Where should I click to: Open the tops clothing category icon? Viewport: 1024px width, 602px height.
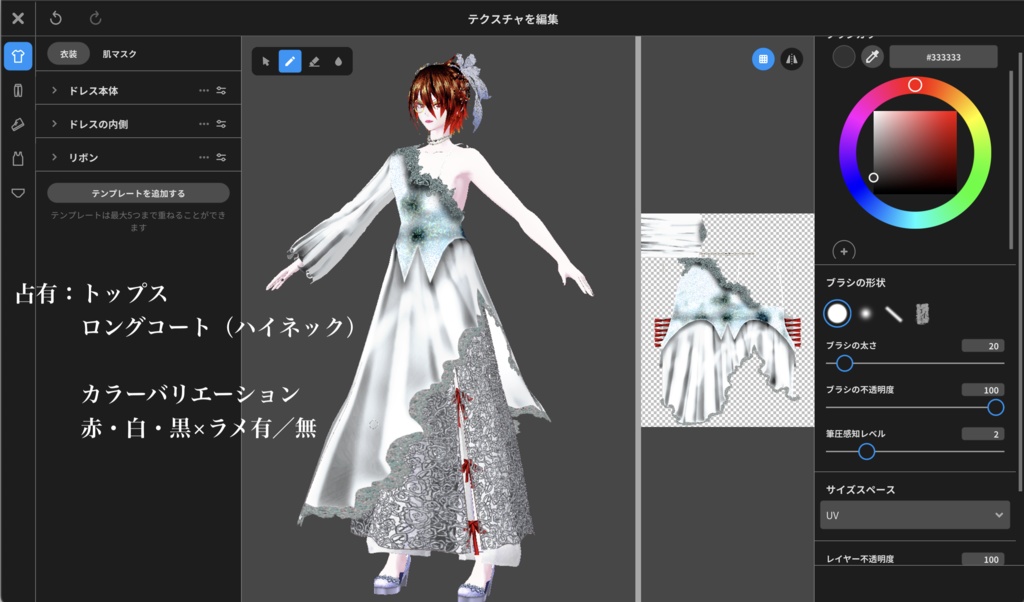pos(18,56)
